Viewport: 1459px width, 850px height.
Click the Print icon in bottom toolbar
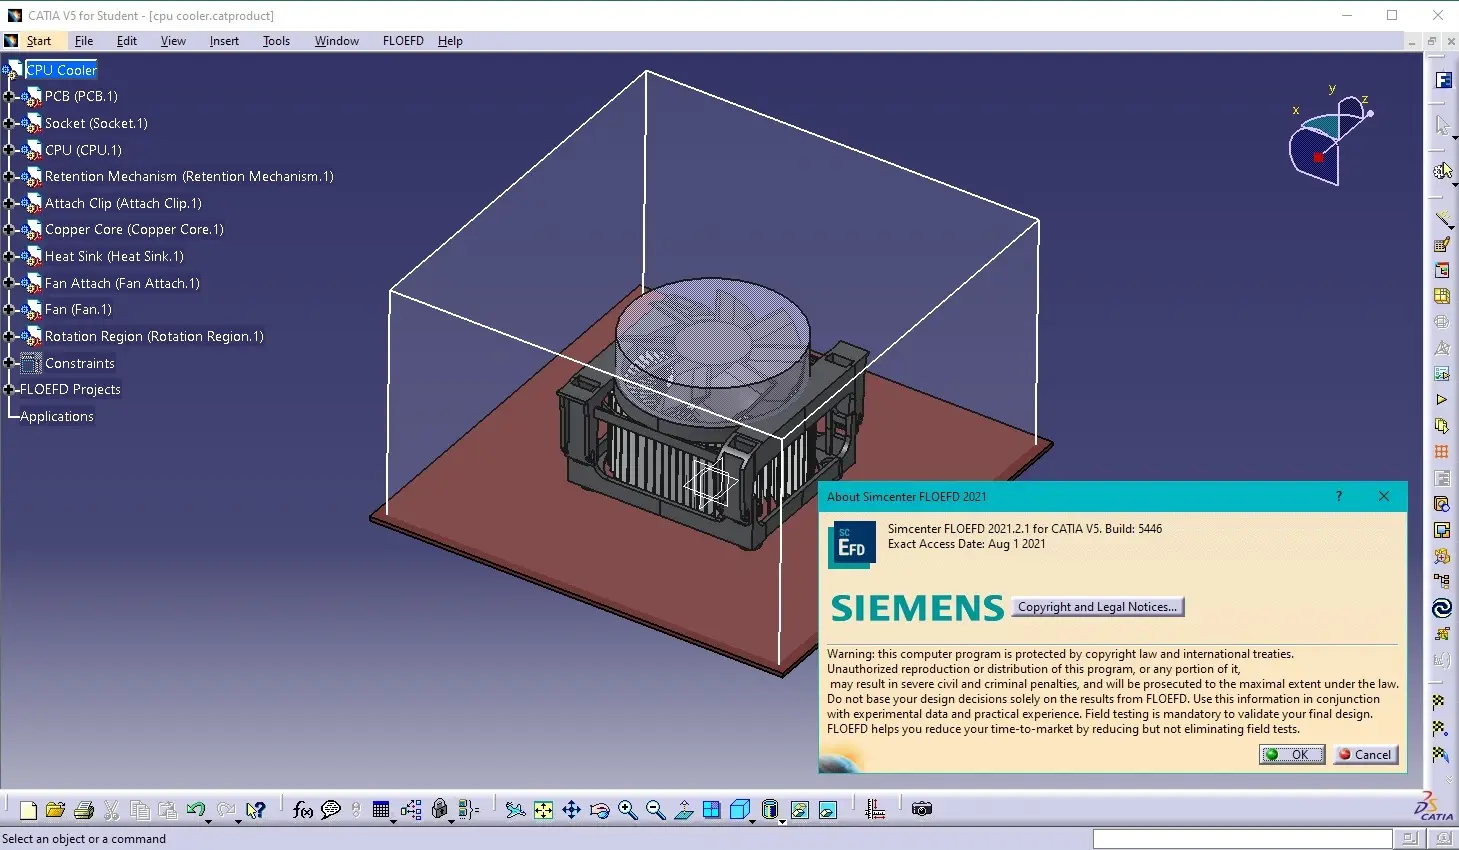pyautogui.click(x=84, y=810)
